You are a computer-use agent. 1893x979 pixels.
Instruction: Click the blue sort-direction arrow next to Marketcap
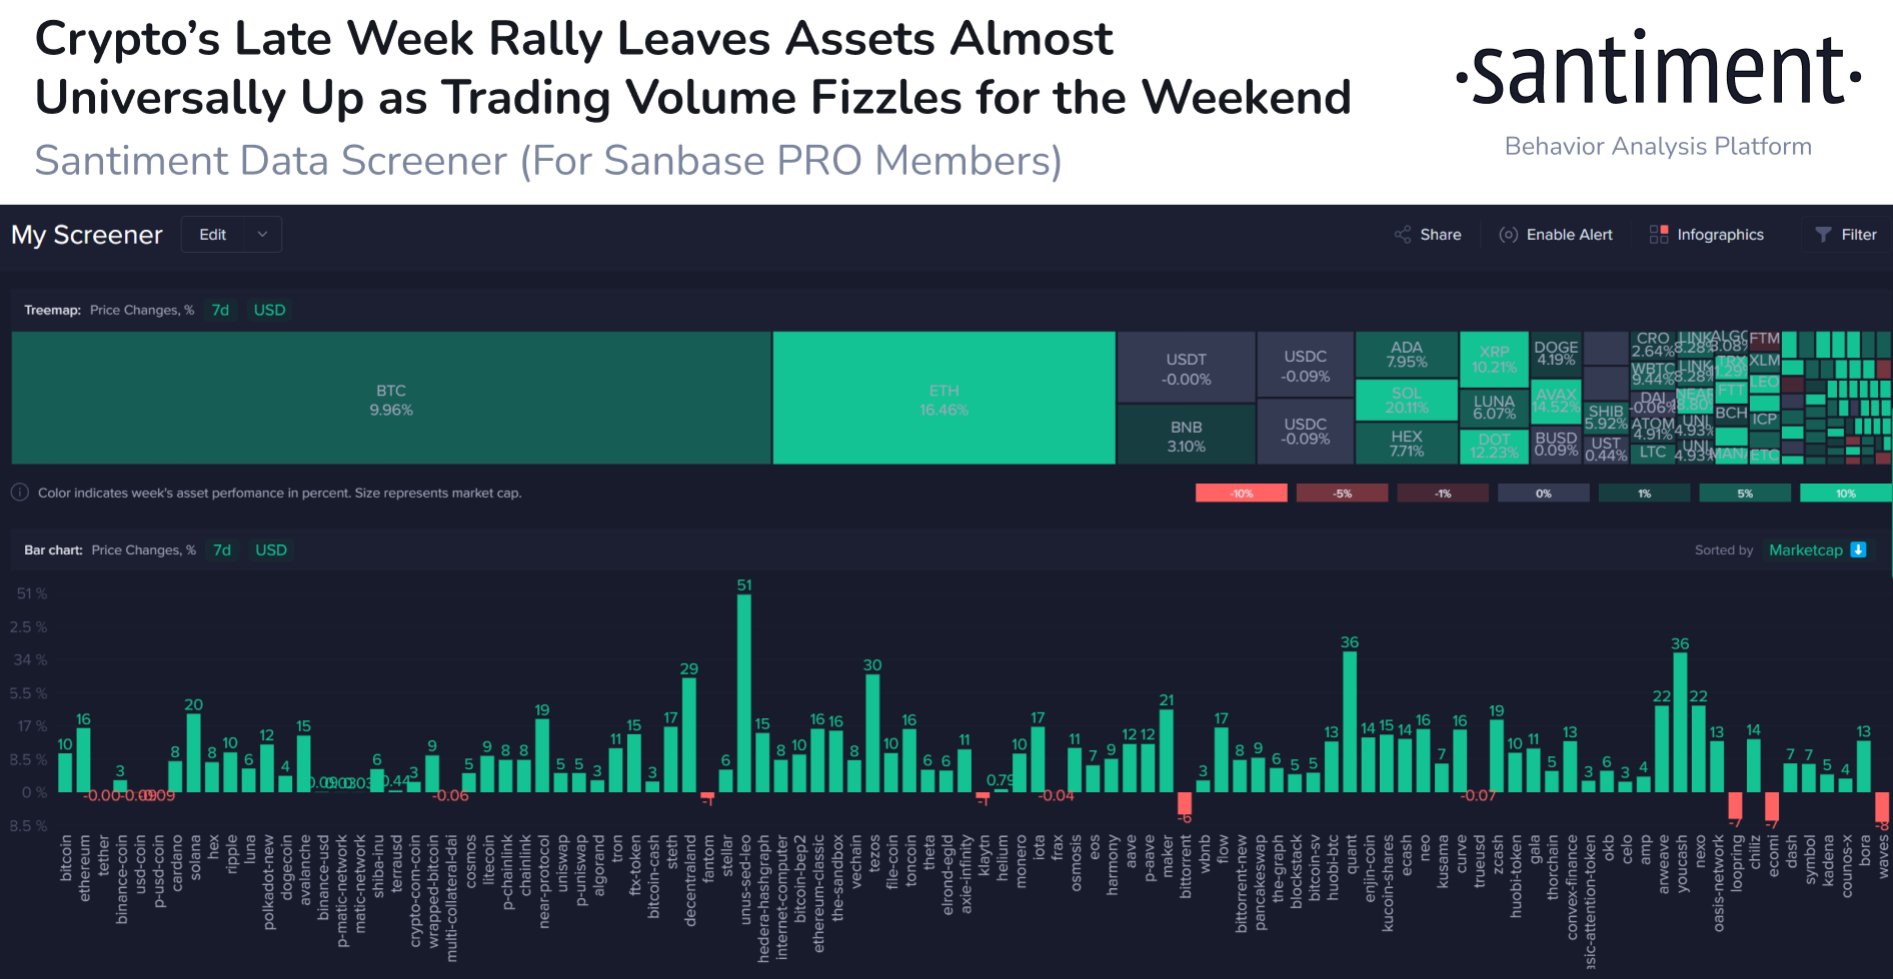click(1858, 550)
